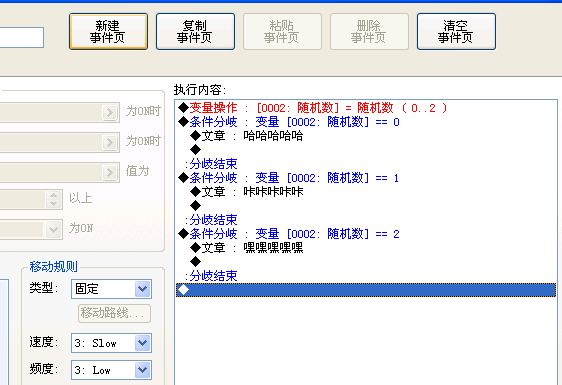Click the 移动路线... button
The height and width of the screenshot is (385, 562).
pyautogui.click(x=114, y=313)
